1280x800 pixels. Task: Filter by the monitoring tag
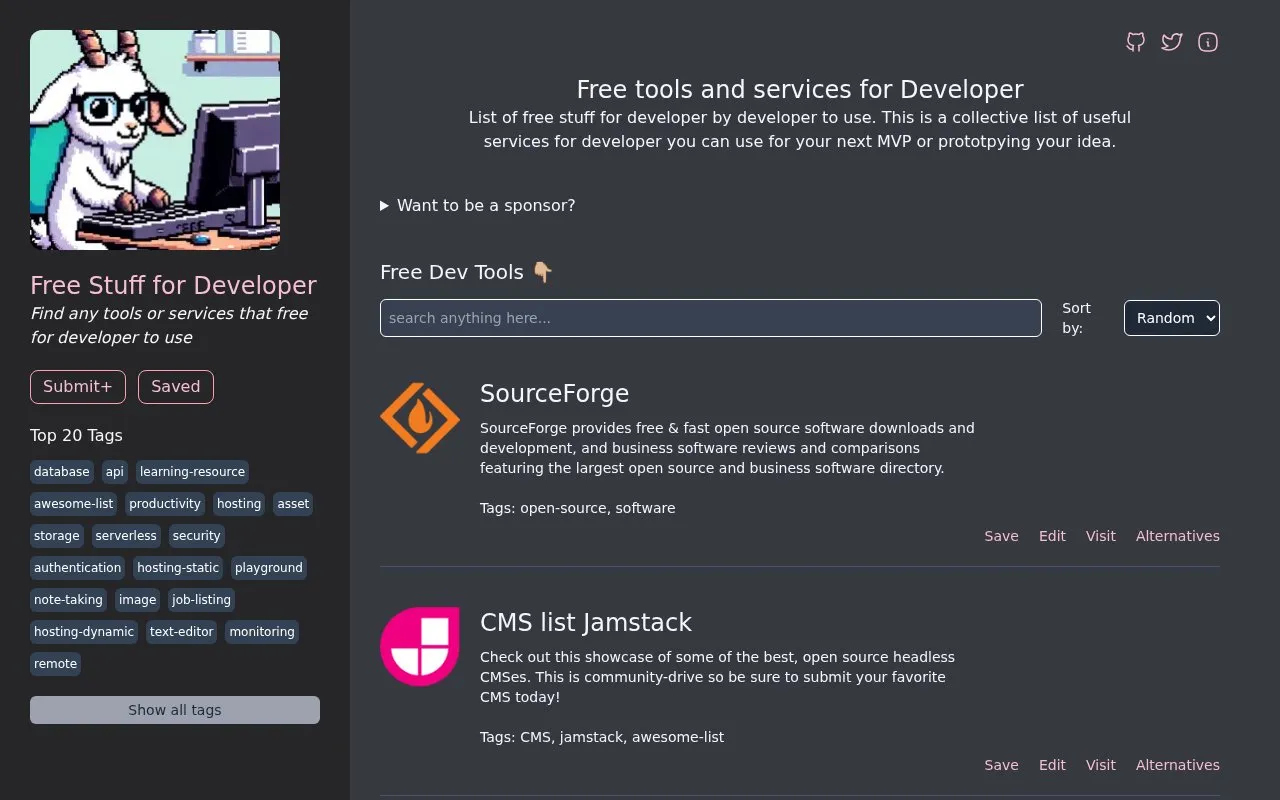(262, 632)
